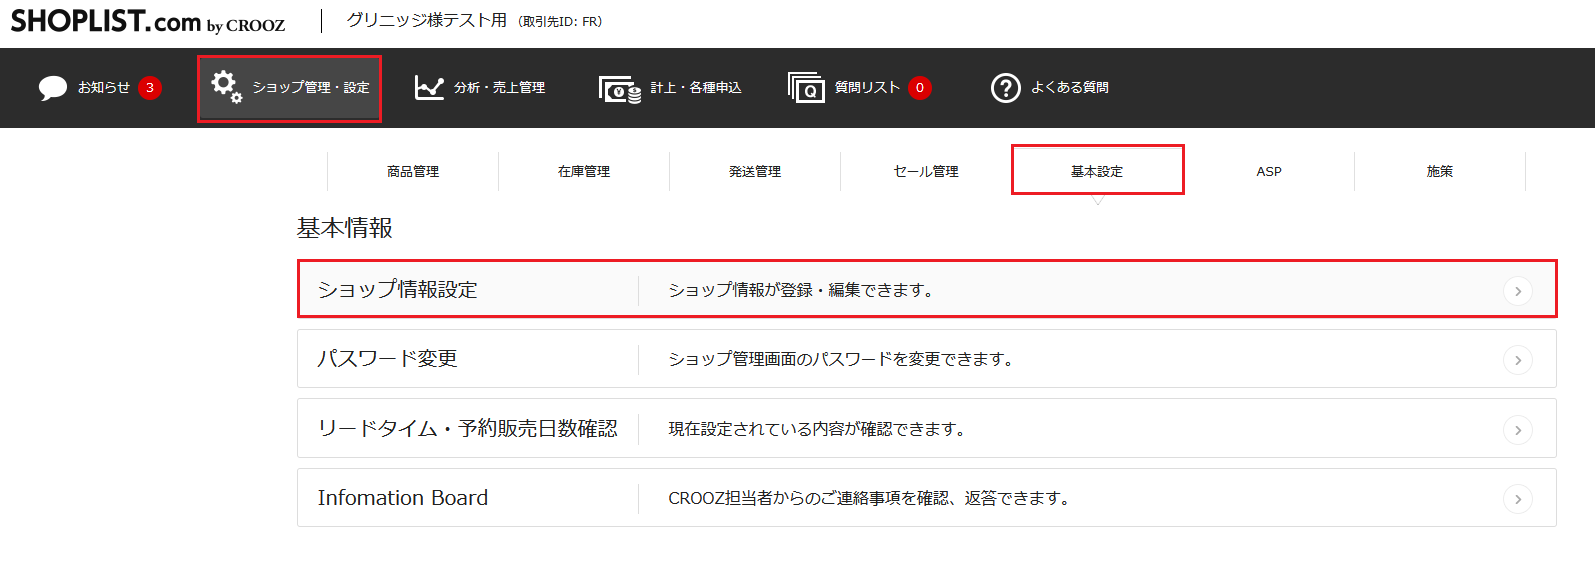Click chevron arrow on リードタイム row
1595x576 pixels.
coord(1518,430)
